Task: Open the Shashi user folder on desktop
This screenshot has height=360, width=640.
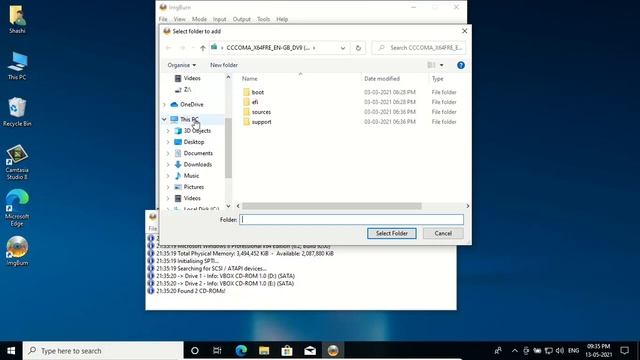Action: (17, 19)
